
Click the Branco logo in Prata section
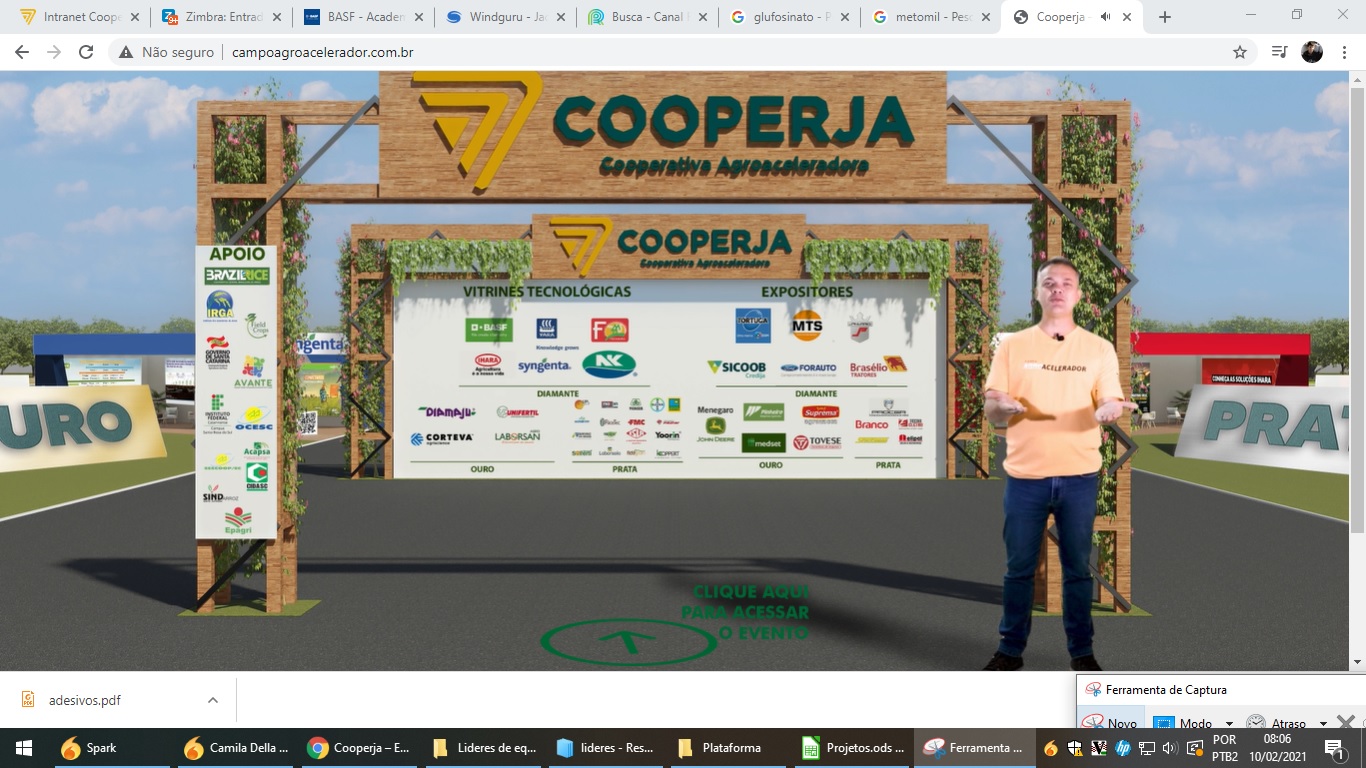pos(872,425)
